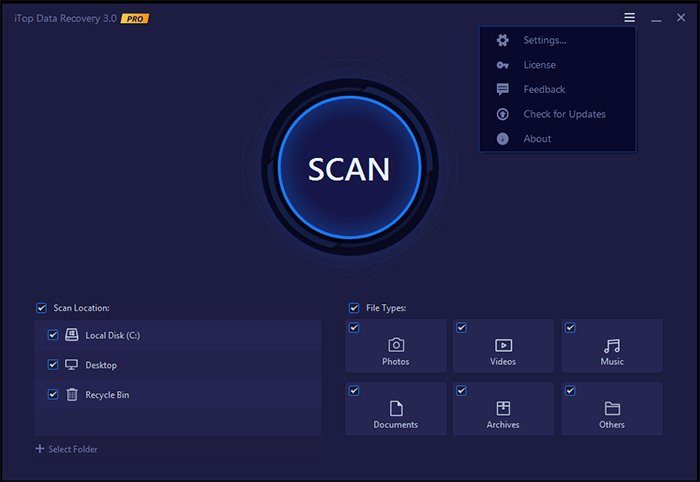The height and width of the screenshot is (482, 700).
Task: Click the Documents file icon
Action: (396, 408)
